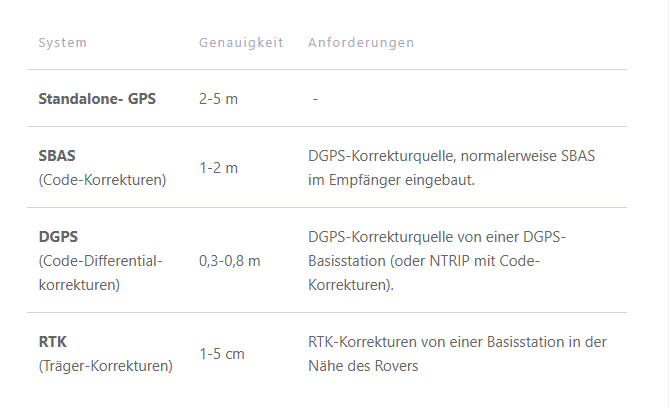The width and height of the screenshot is (669, 408).
Task: Click the Genauigkeit column header
Action: 241,43
